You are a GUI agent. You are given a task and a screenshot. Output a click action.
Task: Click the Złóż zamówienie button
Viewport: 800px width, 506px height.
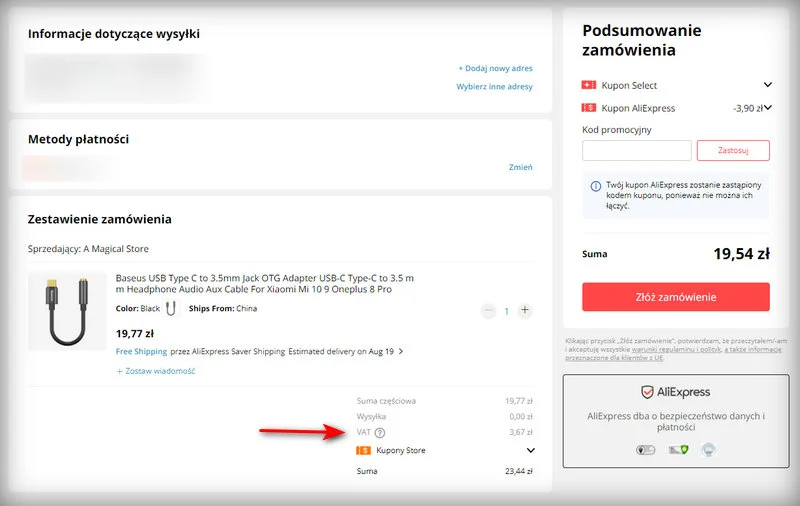[x=676, y=297]
